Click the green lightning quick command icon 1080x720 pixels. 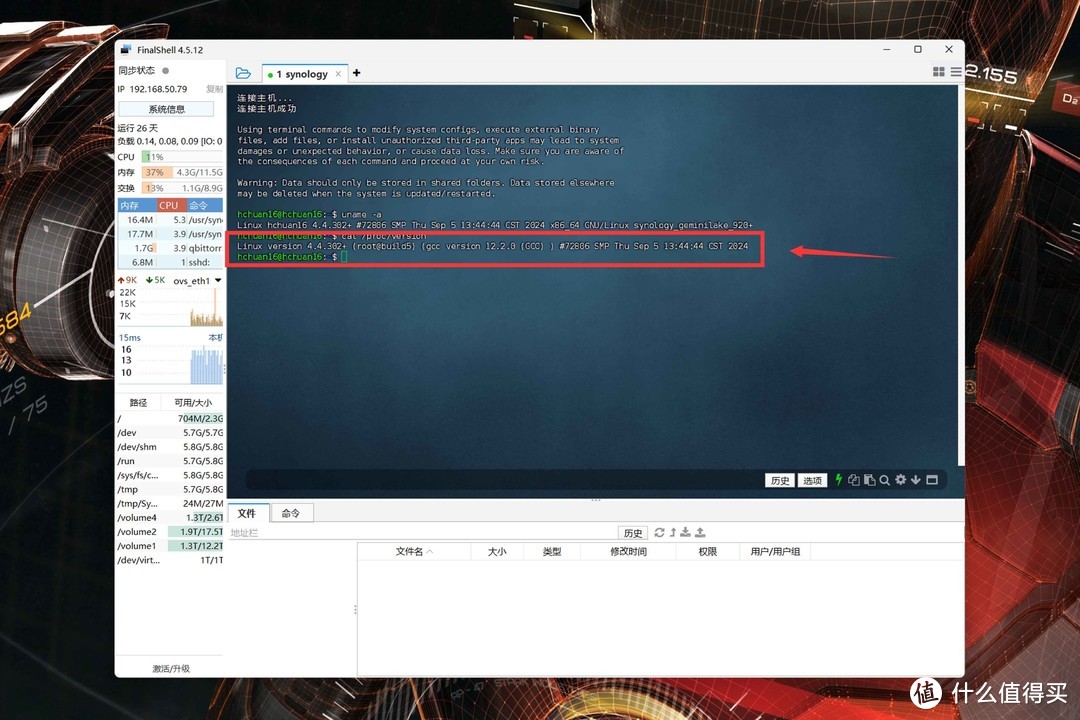click(838, 480)
